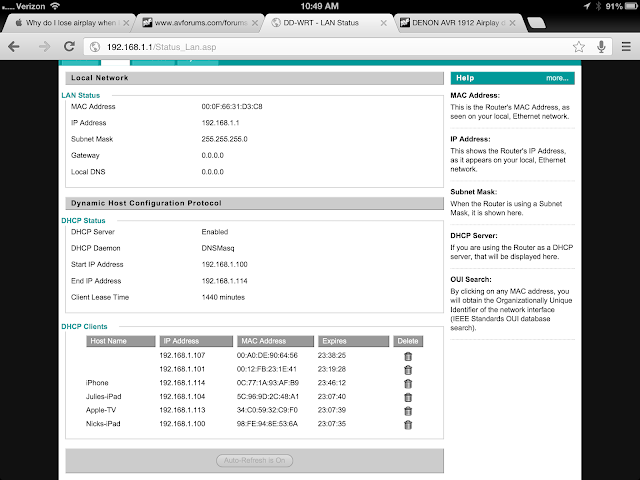Delete the 192.168.1.101 DHCP lease

tap(408, 370)
